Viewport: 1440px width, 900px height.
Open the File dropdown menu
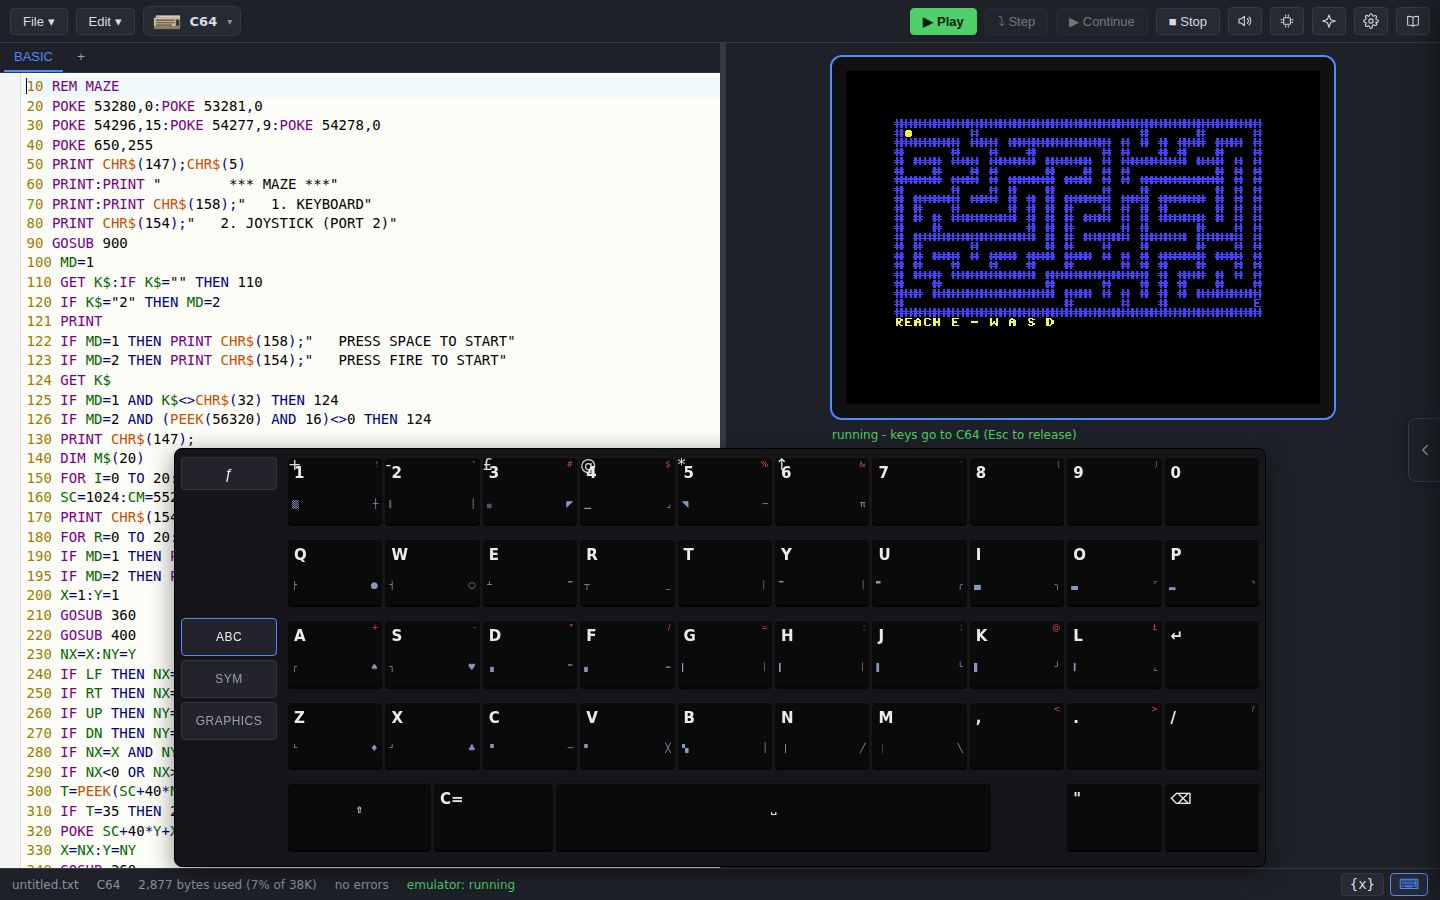coord(39,21)
